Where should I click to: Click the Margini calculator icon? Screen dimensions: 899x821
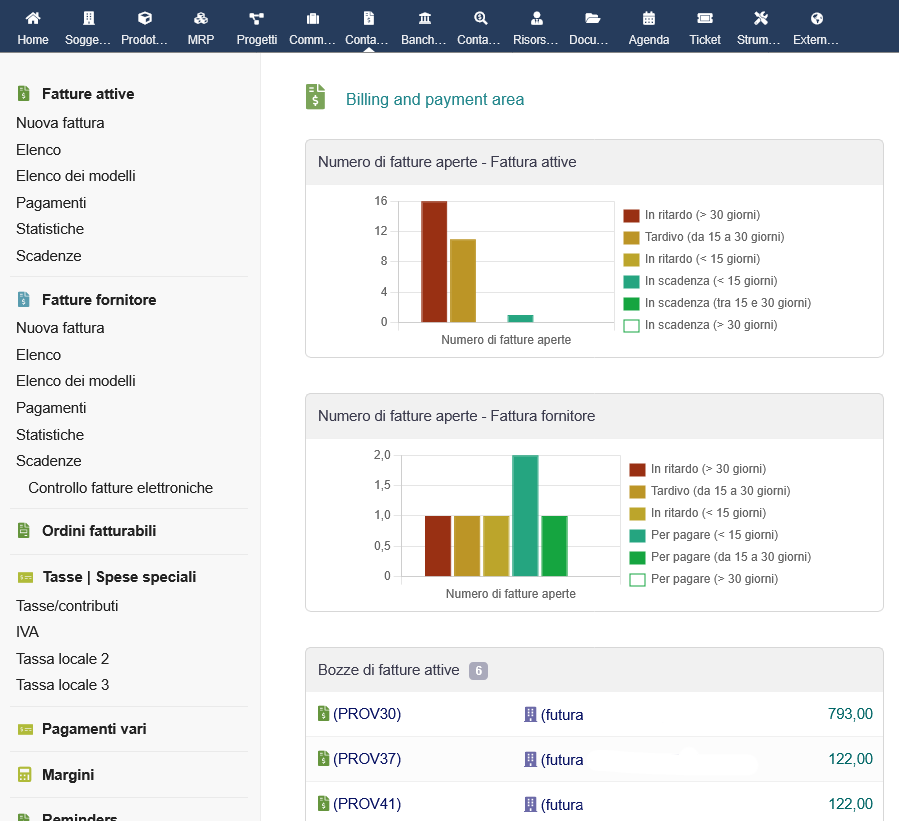(x=25, y=775)
